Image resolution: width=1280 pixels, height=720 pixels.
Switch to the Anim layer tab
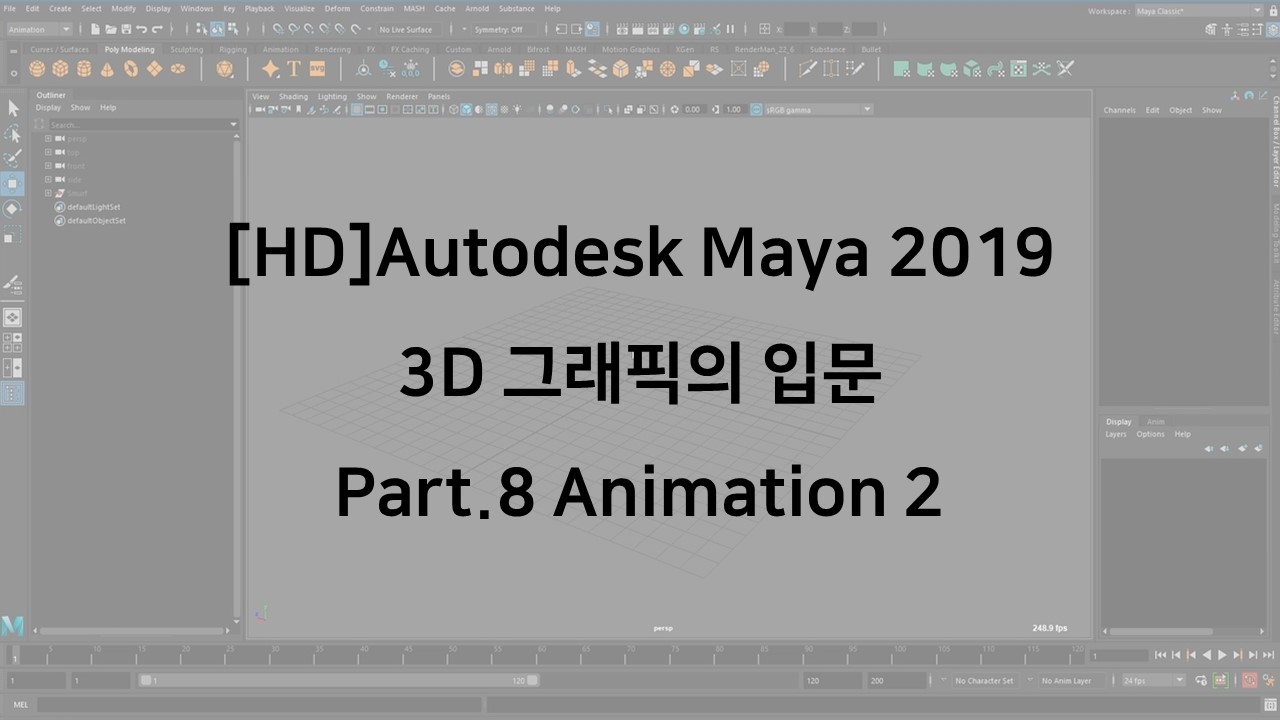tap(1155, 421)
